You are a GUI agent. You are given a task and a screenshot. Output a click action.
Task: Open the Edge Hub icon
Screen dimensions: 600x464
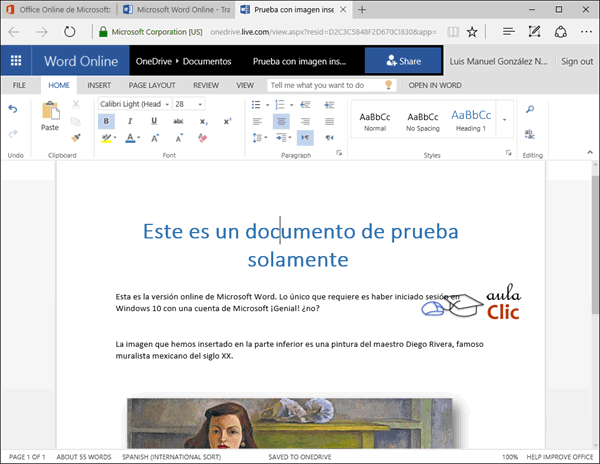pos(509,31)
